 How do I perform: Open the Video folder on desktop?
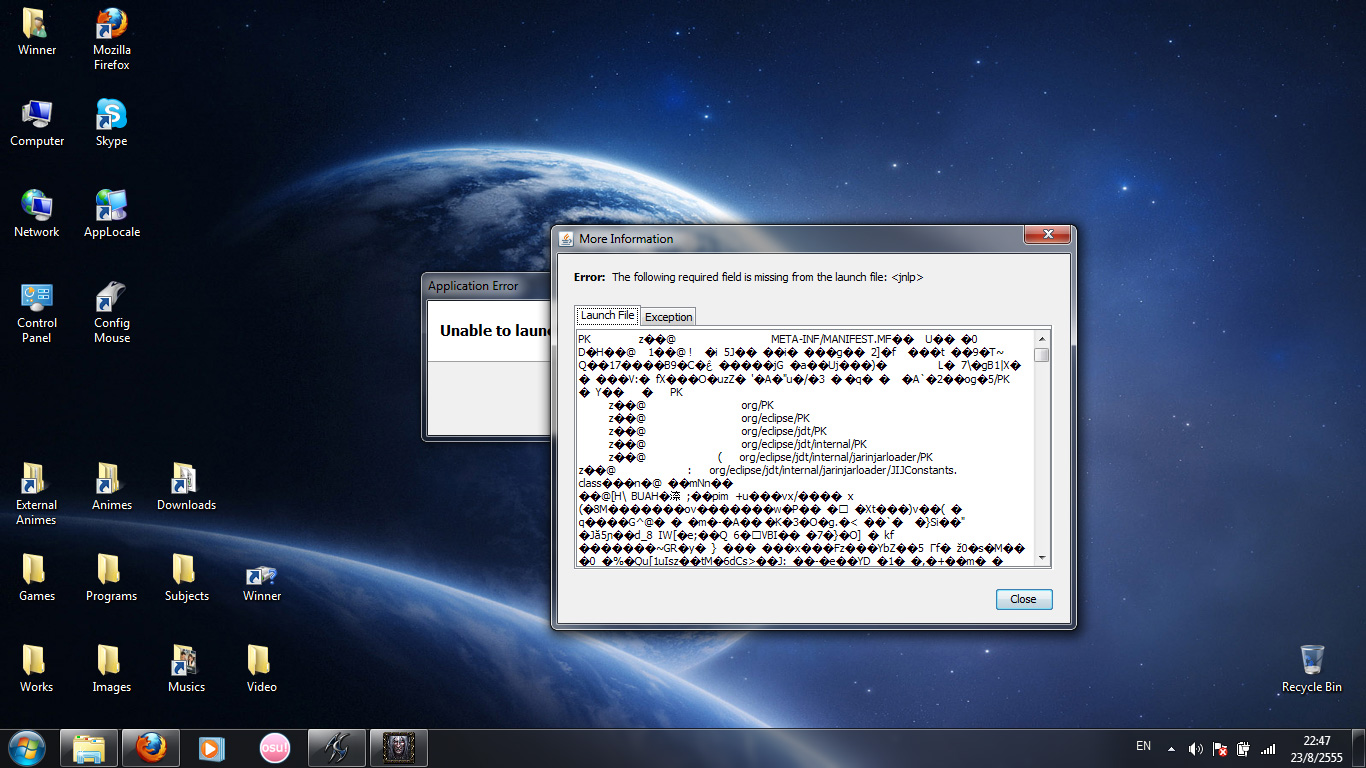point(262,670)
